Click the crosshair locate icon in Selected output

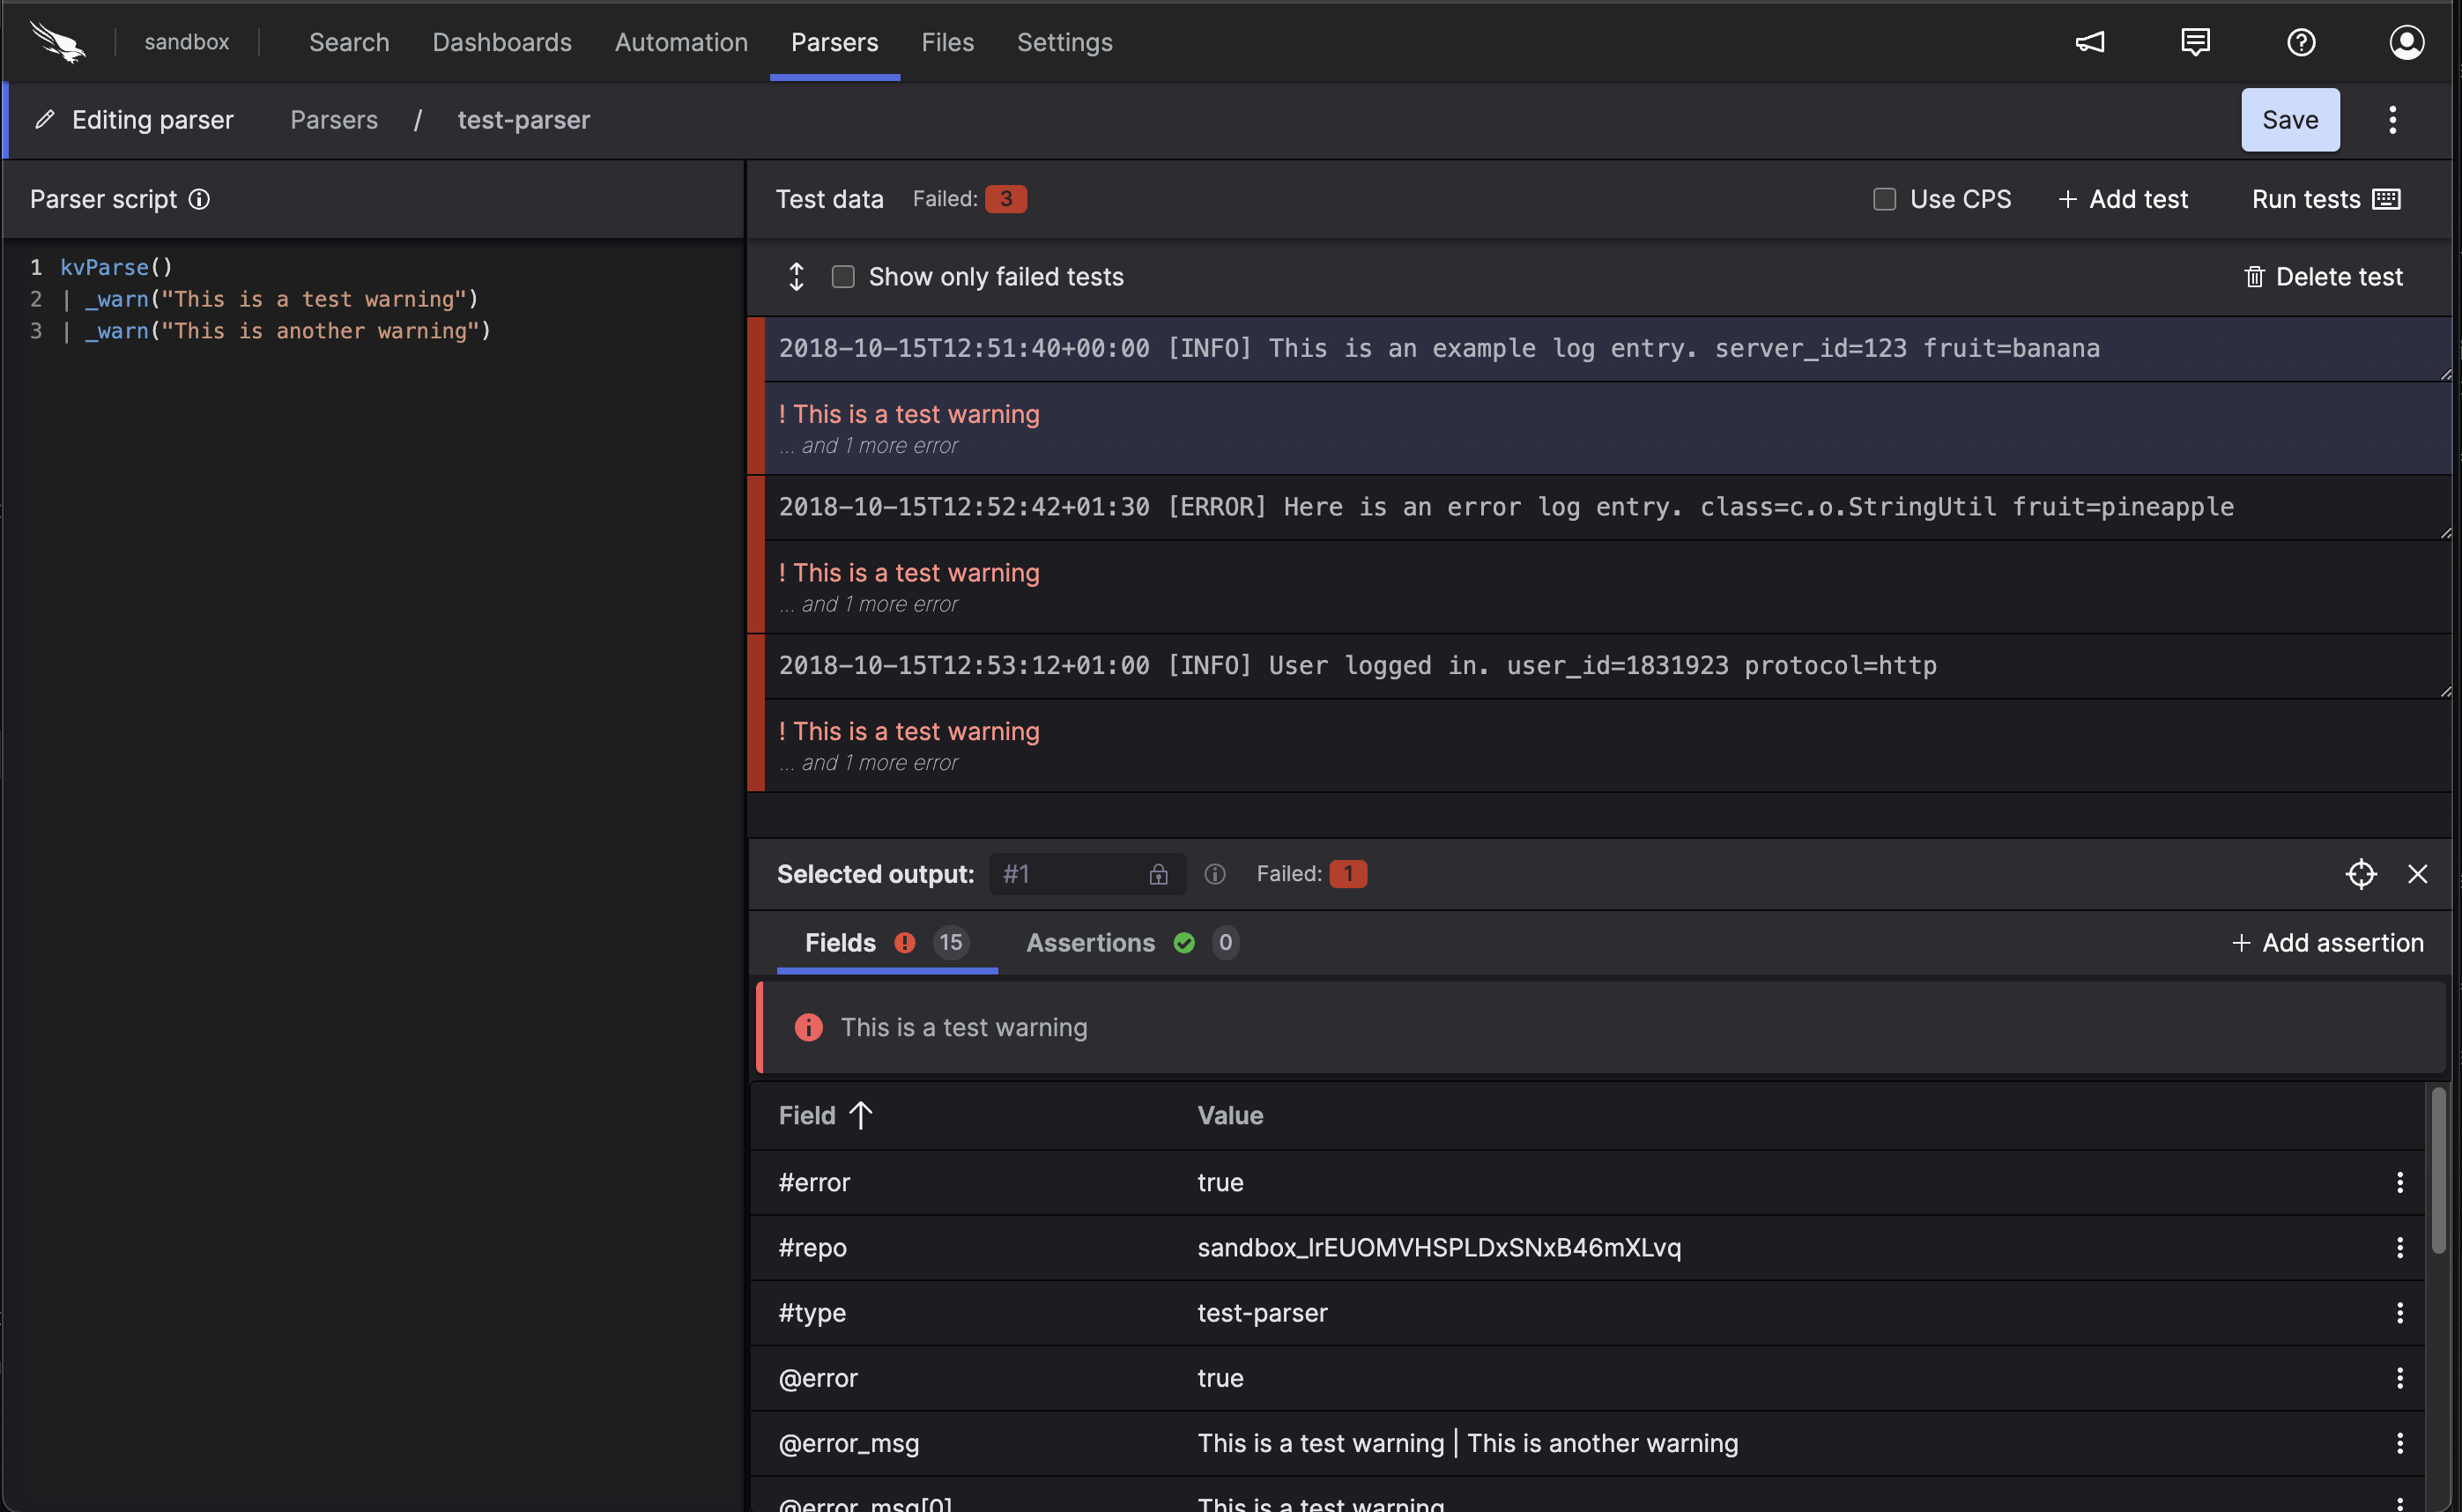point(2360,874)
